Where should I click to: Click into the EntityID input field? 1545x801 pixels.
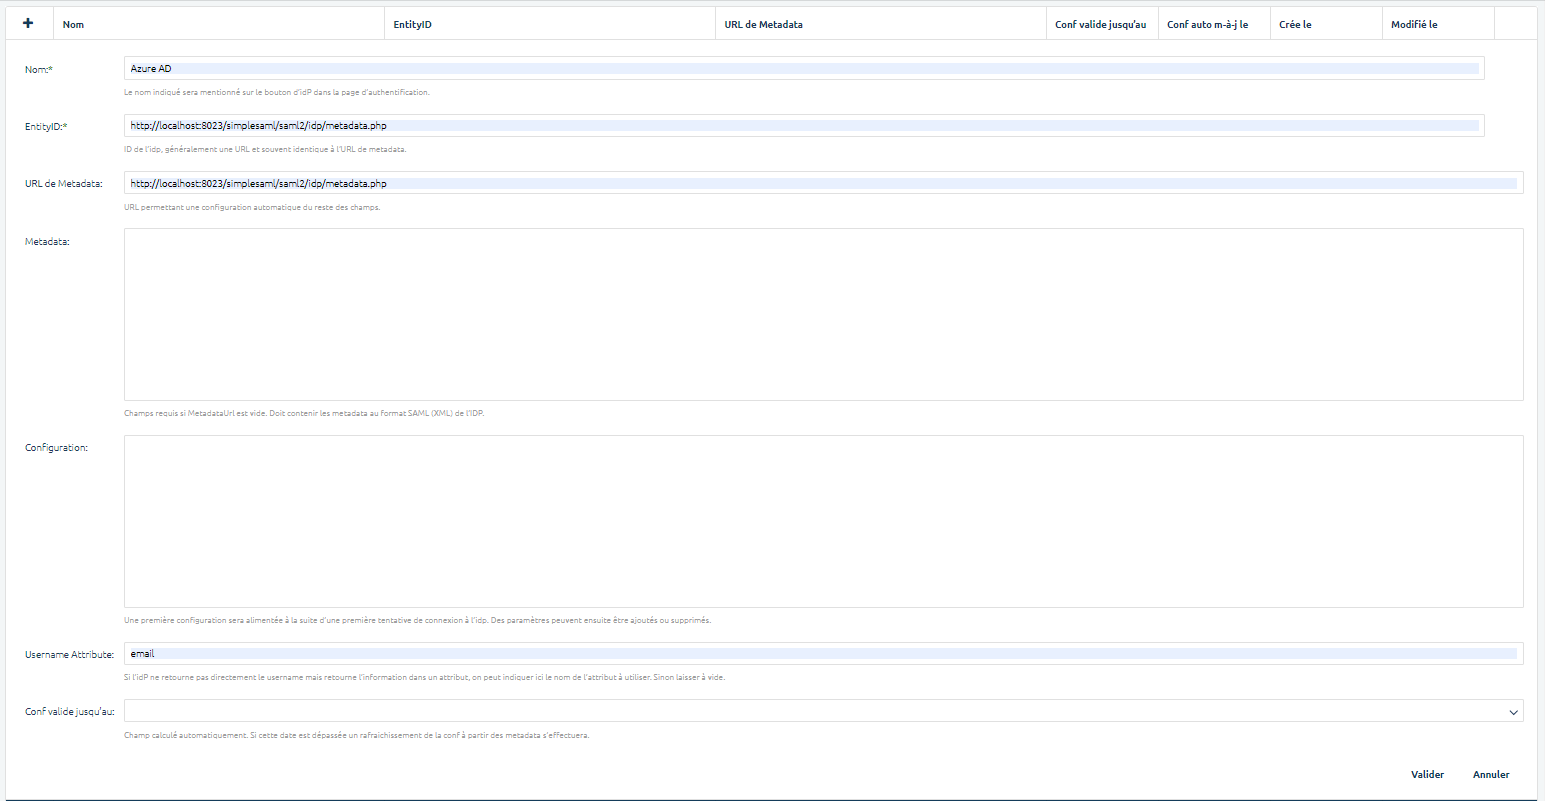[x=803, y=126]
